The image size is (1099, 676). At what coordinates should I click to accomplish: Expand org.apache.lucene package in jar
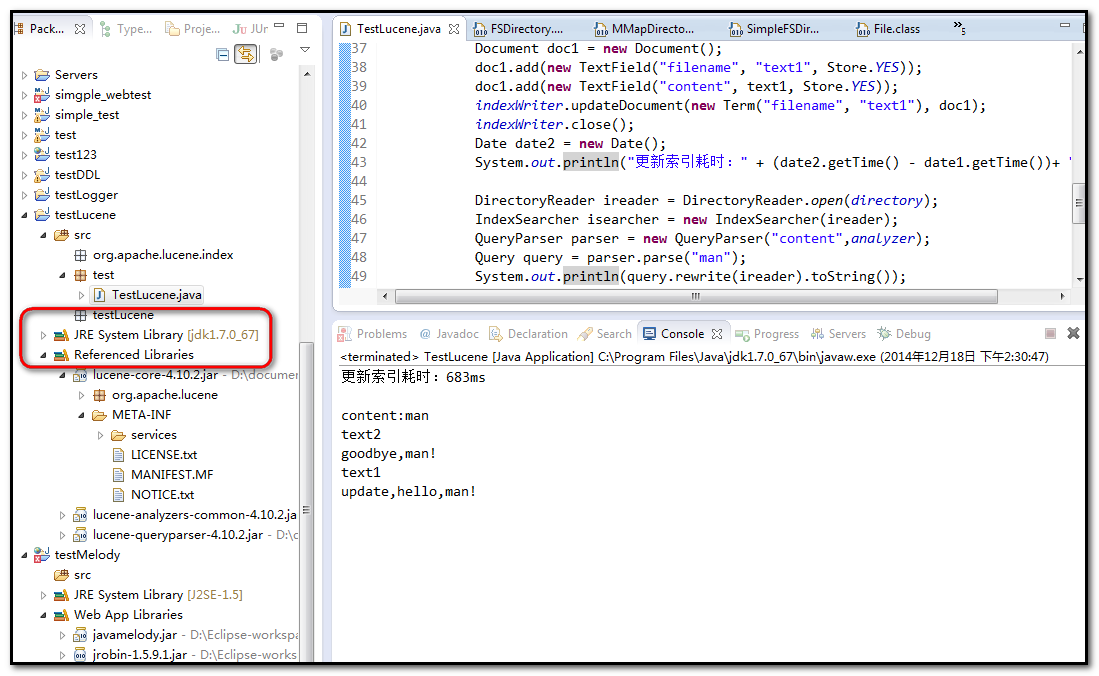(81, 396)
